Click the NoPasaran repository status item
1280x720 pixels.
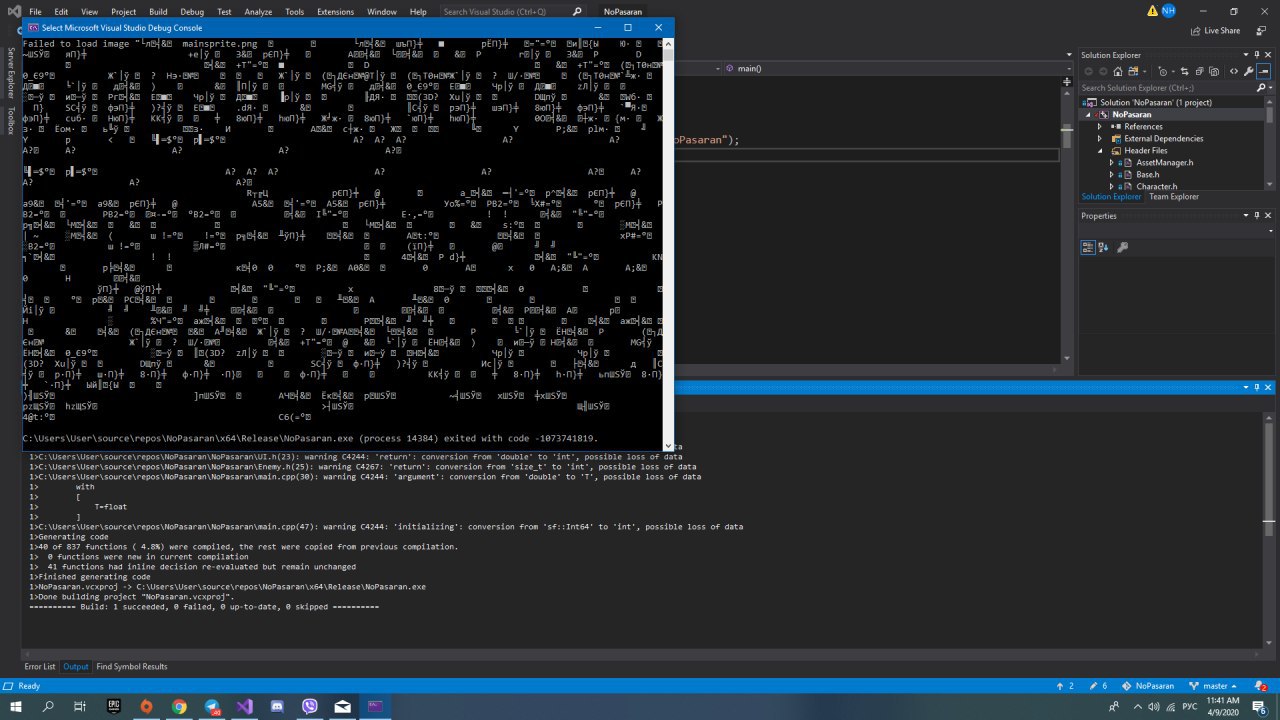click(x=1148, y=686)
